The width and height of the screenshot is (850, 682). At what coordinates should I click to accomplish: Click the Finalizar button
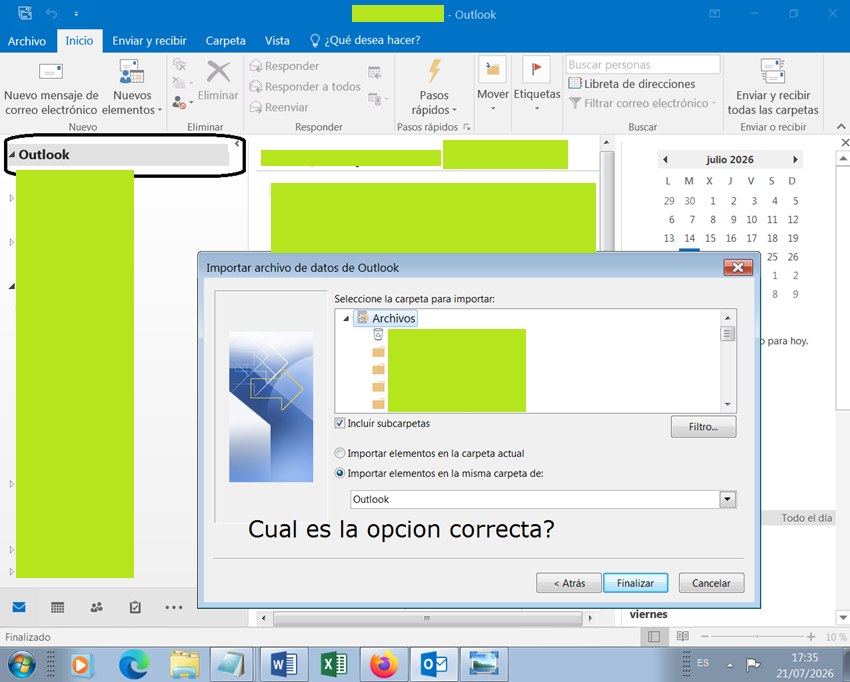coord(635,583)
